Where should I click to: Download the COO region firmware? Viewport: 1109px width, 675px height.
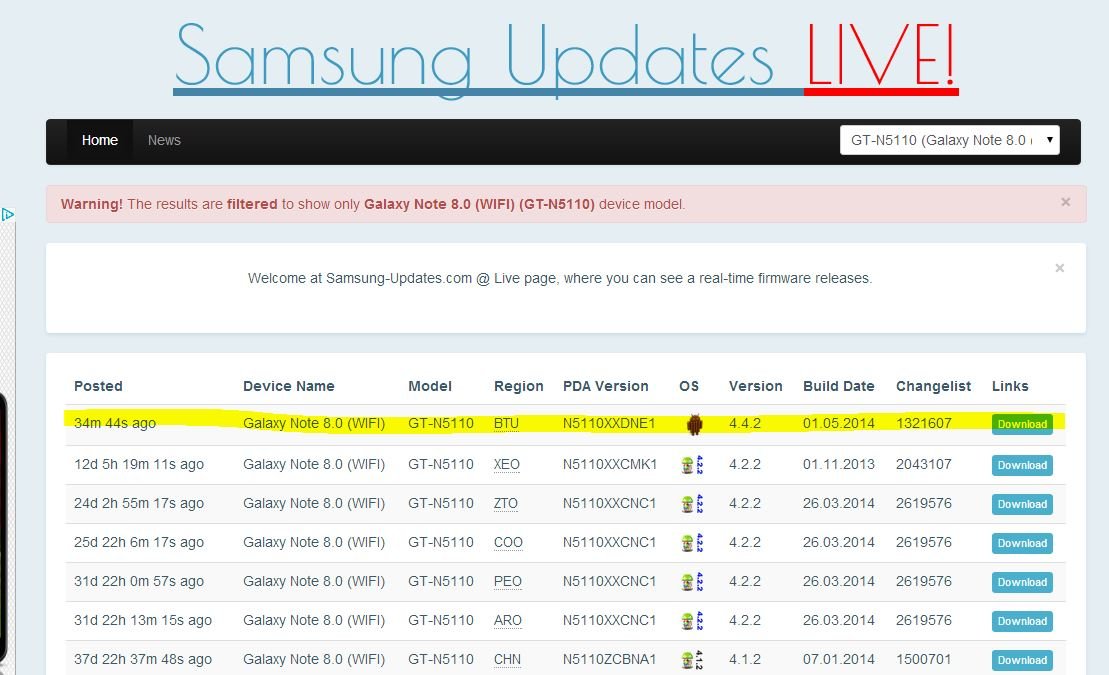[x=1022, y=543]
